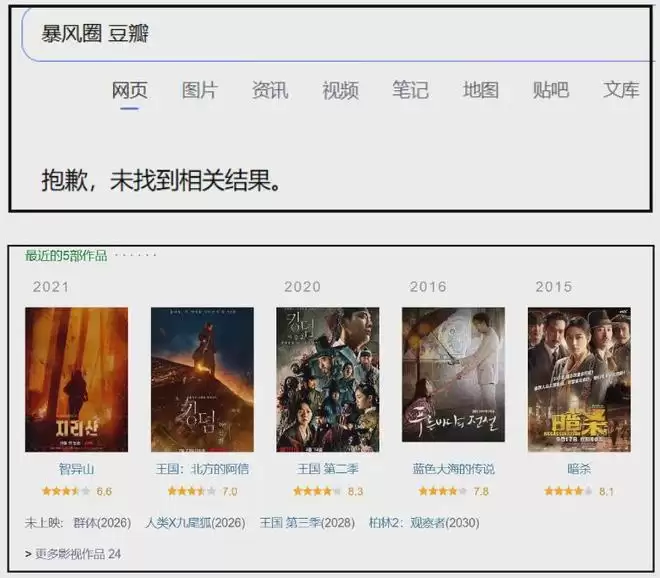Click the star rating under 王国 第二季
This screenshot has width=660, height=578.
click(317, 491)
